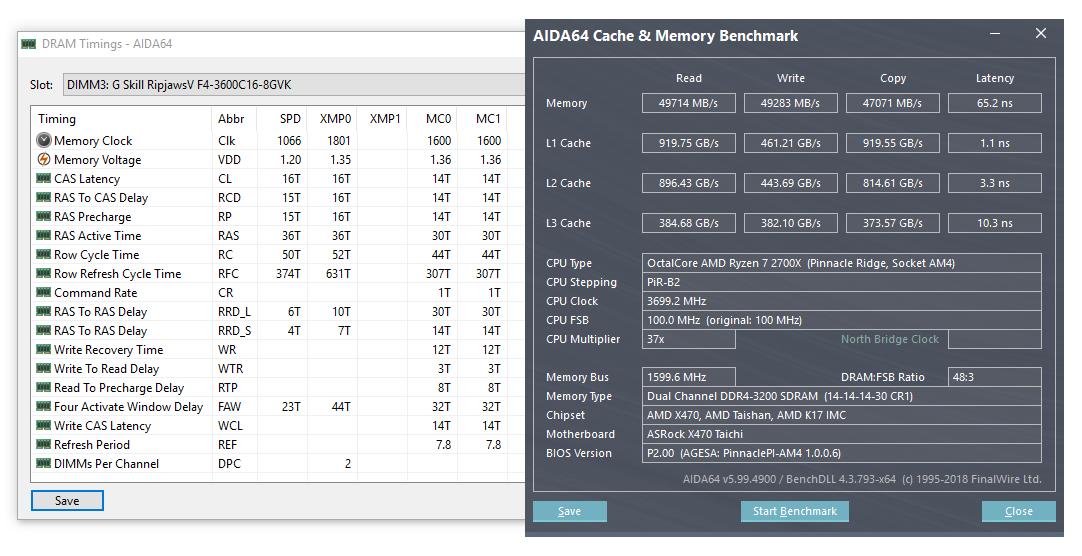Click the Memory Copy 47071 MB/s field
This screenshot has height=556, width=1082.
pyautogui.click(x=893, y=103)
